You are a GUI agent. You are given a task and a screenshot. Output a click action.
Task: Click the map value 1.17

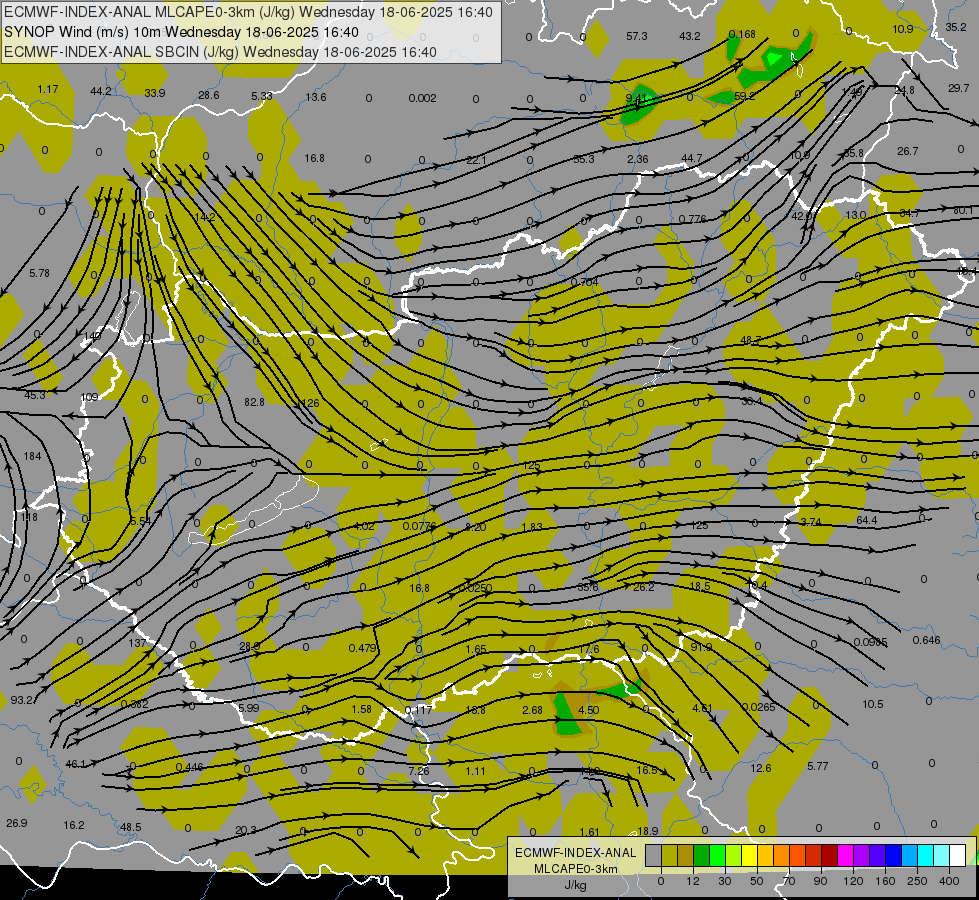(x=47, y=89)
